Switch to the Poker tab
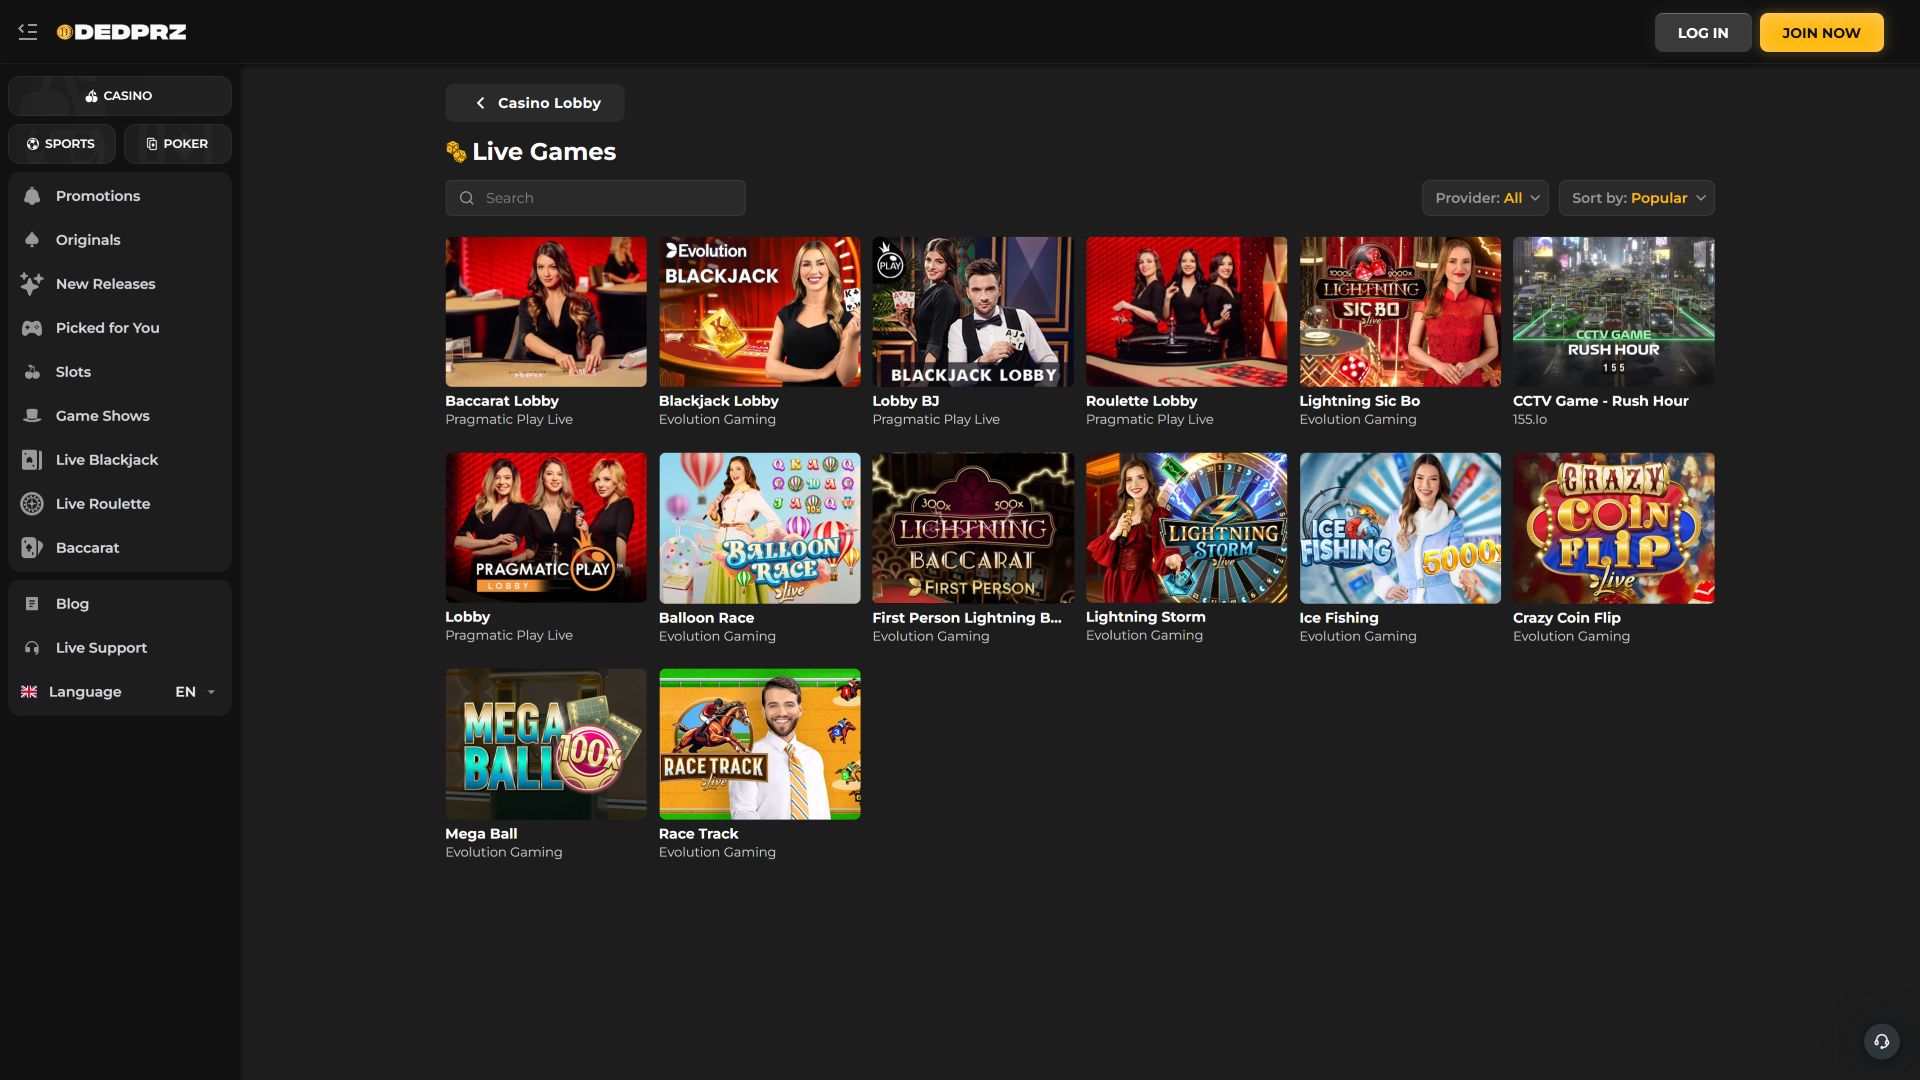 pos(178,144)
